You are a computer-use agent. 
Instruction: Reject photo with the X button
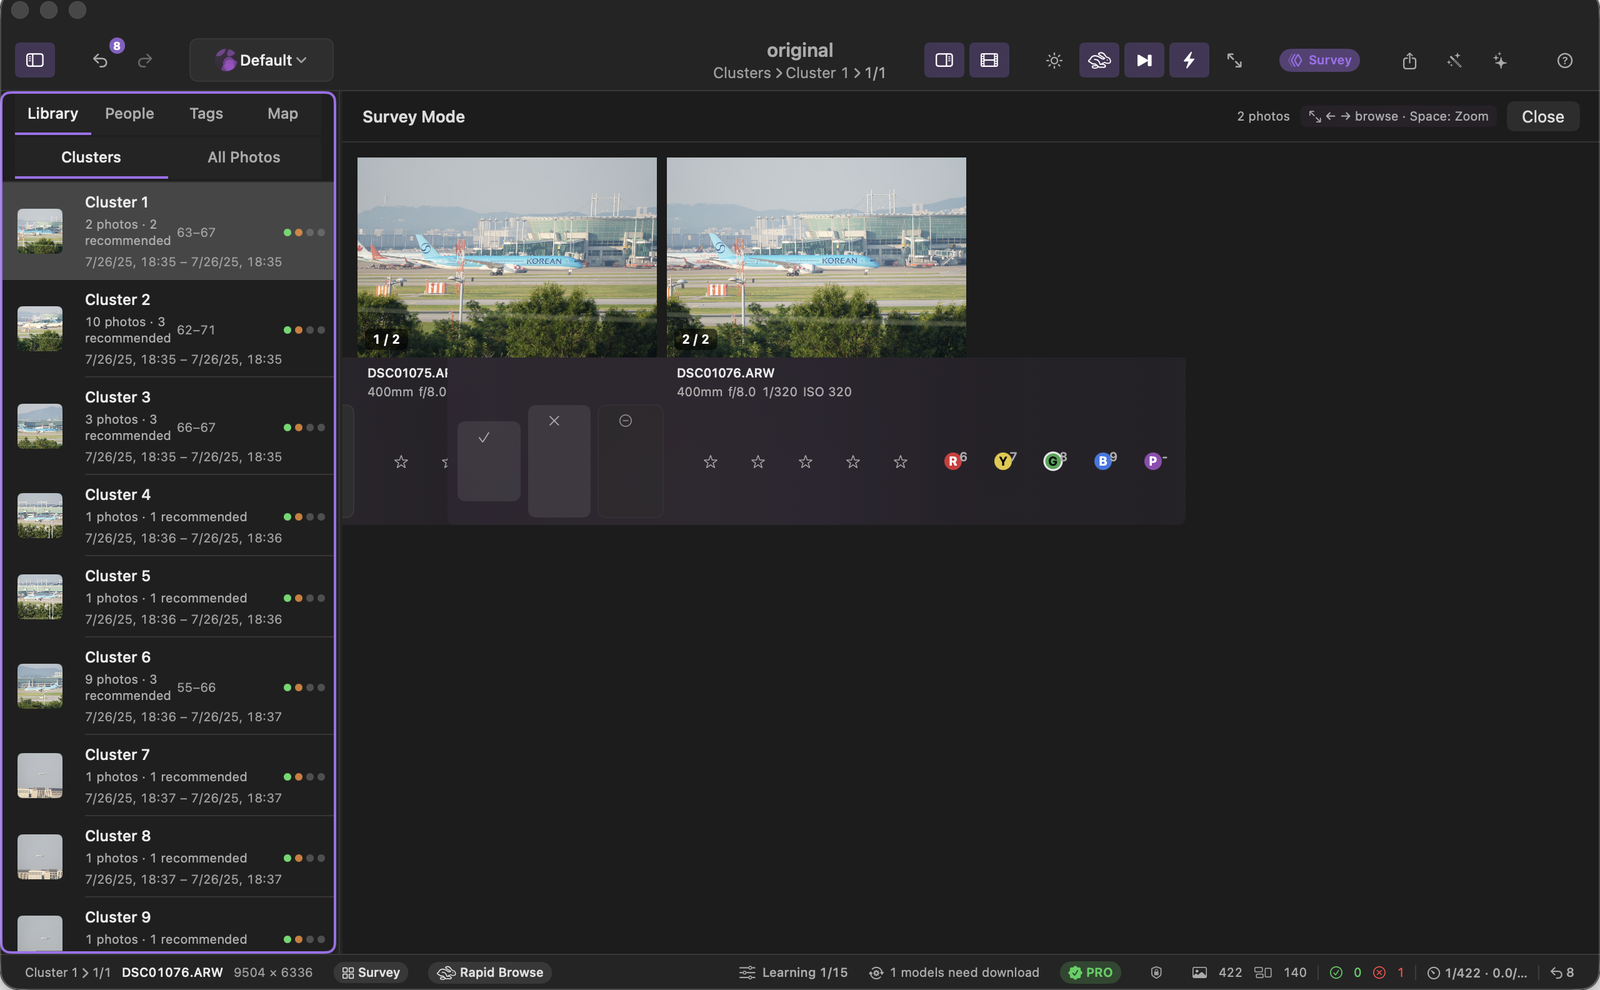[x=558, y=460]
